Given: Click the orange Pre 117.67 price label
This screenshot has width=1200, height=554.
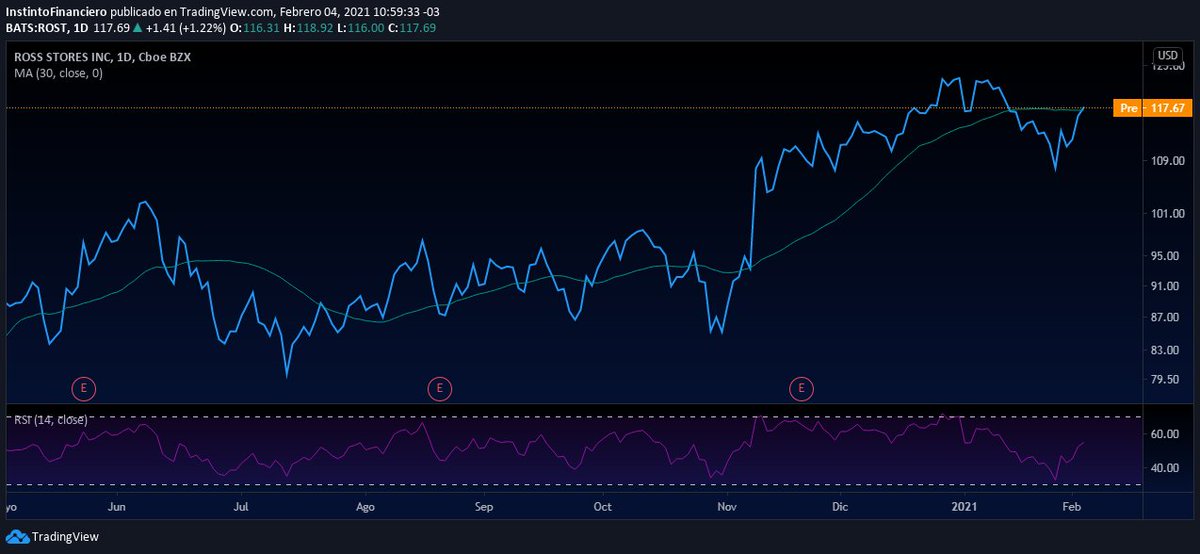Looking at the screenshot, I should [1153, 108].
